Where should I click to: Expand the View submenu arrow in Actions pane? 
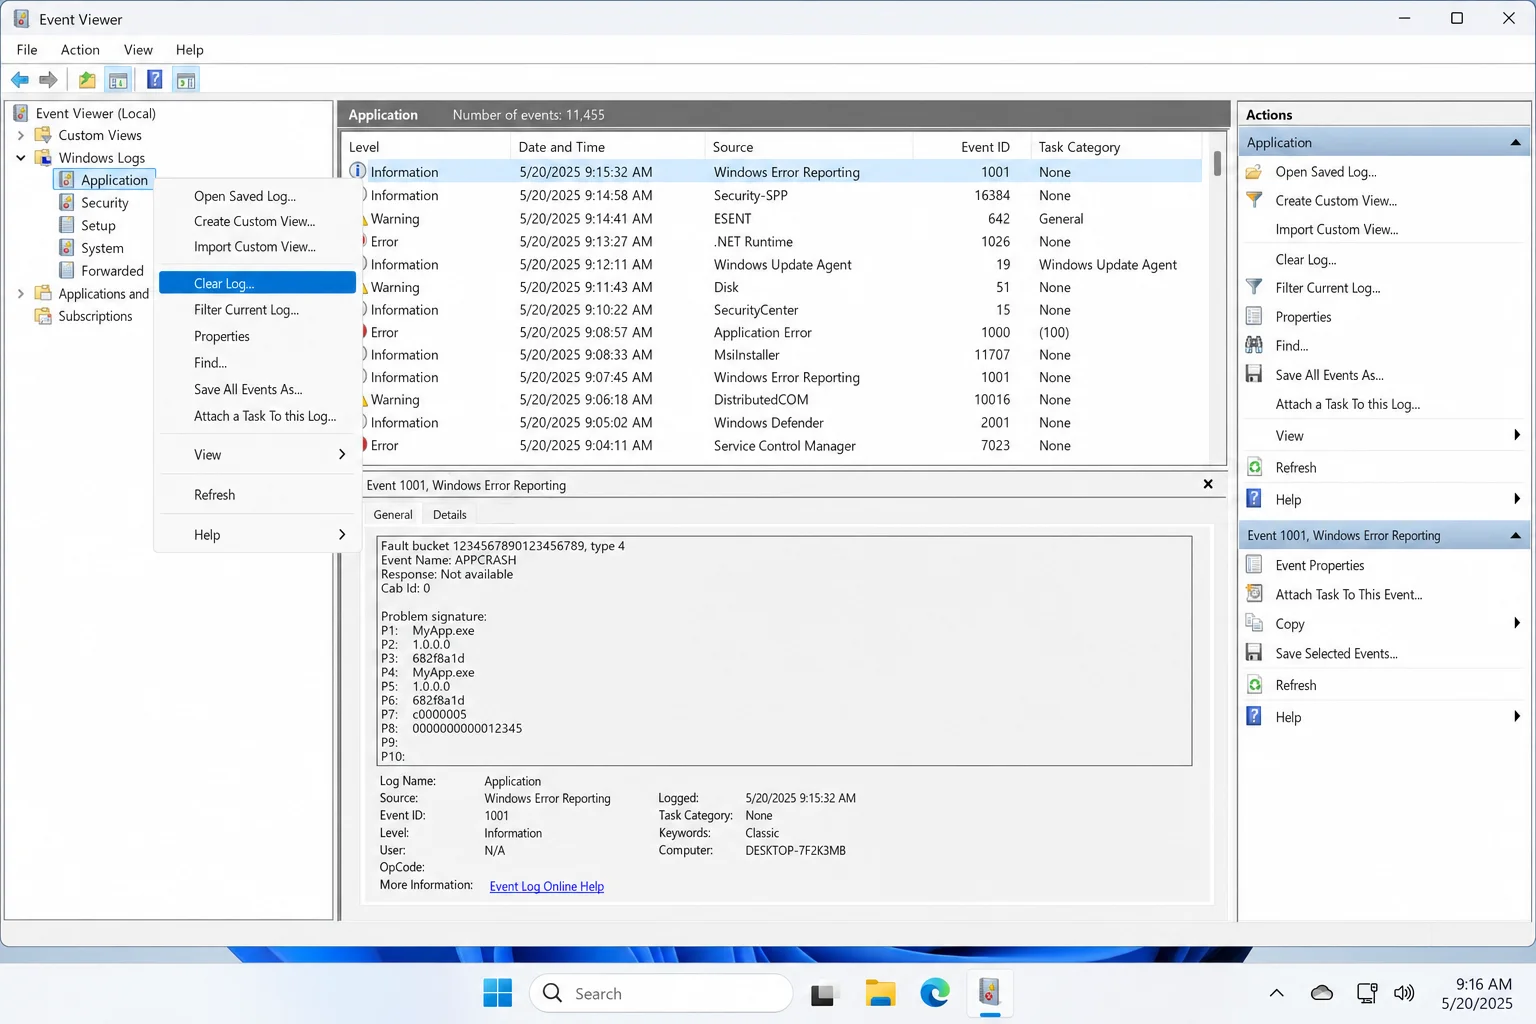1517,435
